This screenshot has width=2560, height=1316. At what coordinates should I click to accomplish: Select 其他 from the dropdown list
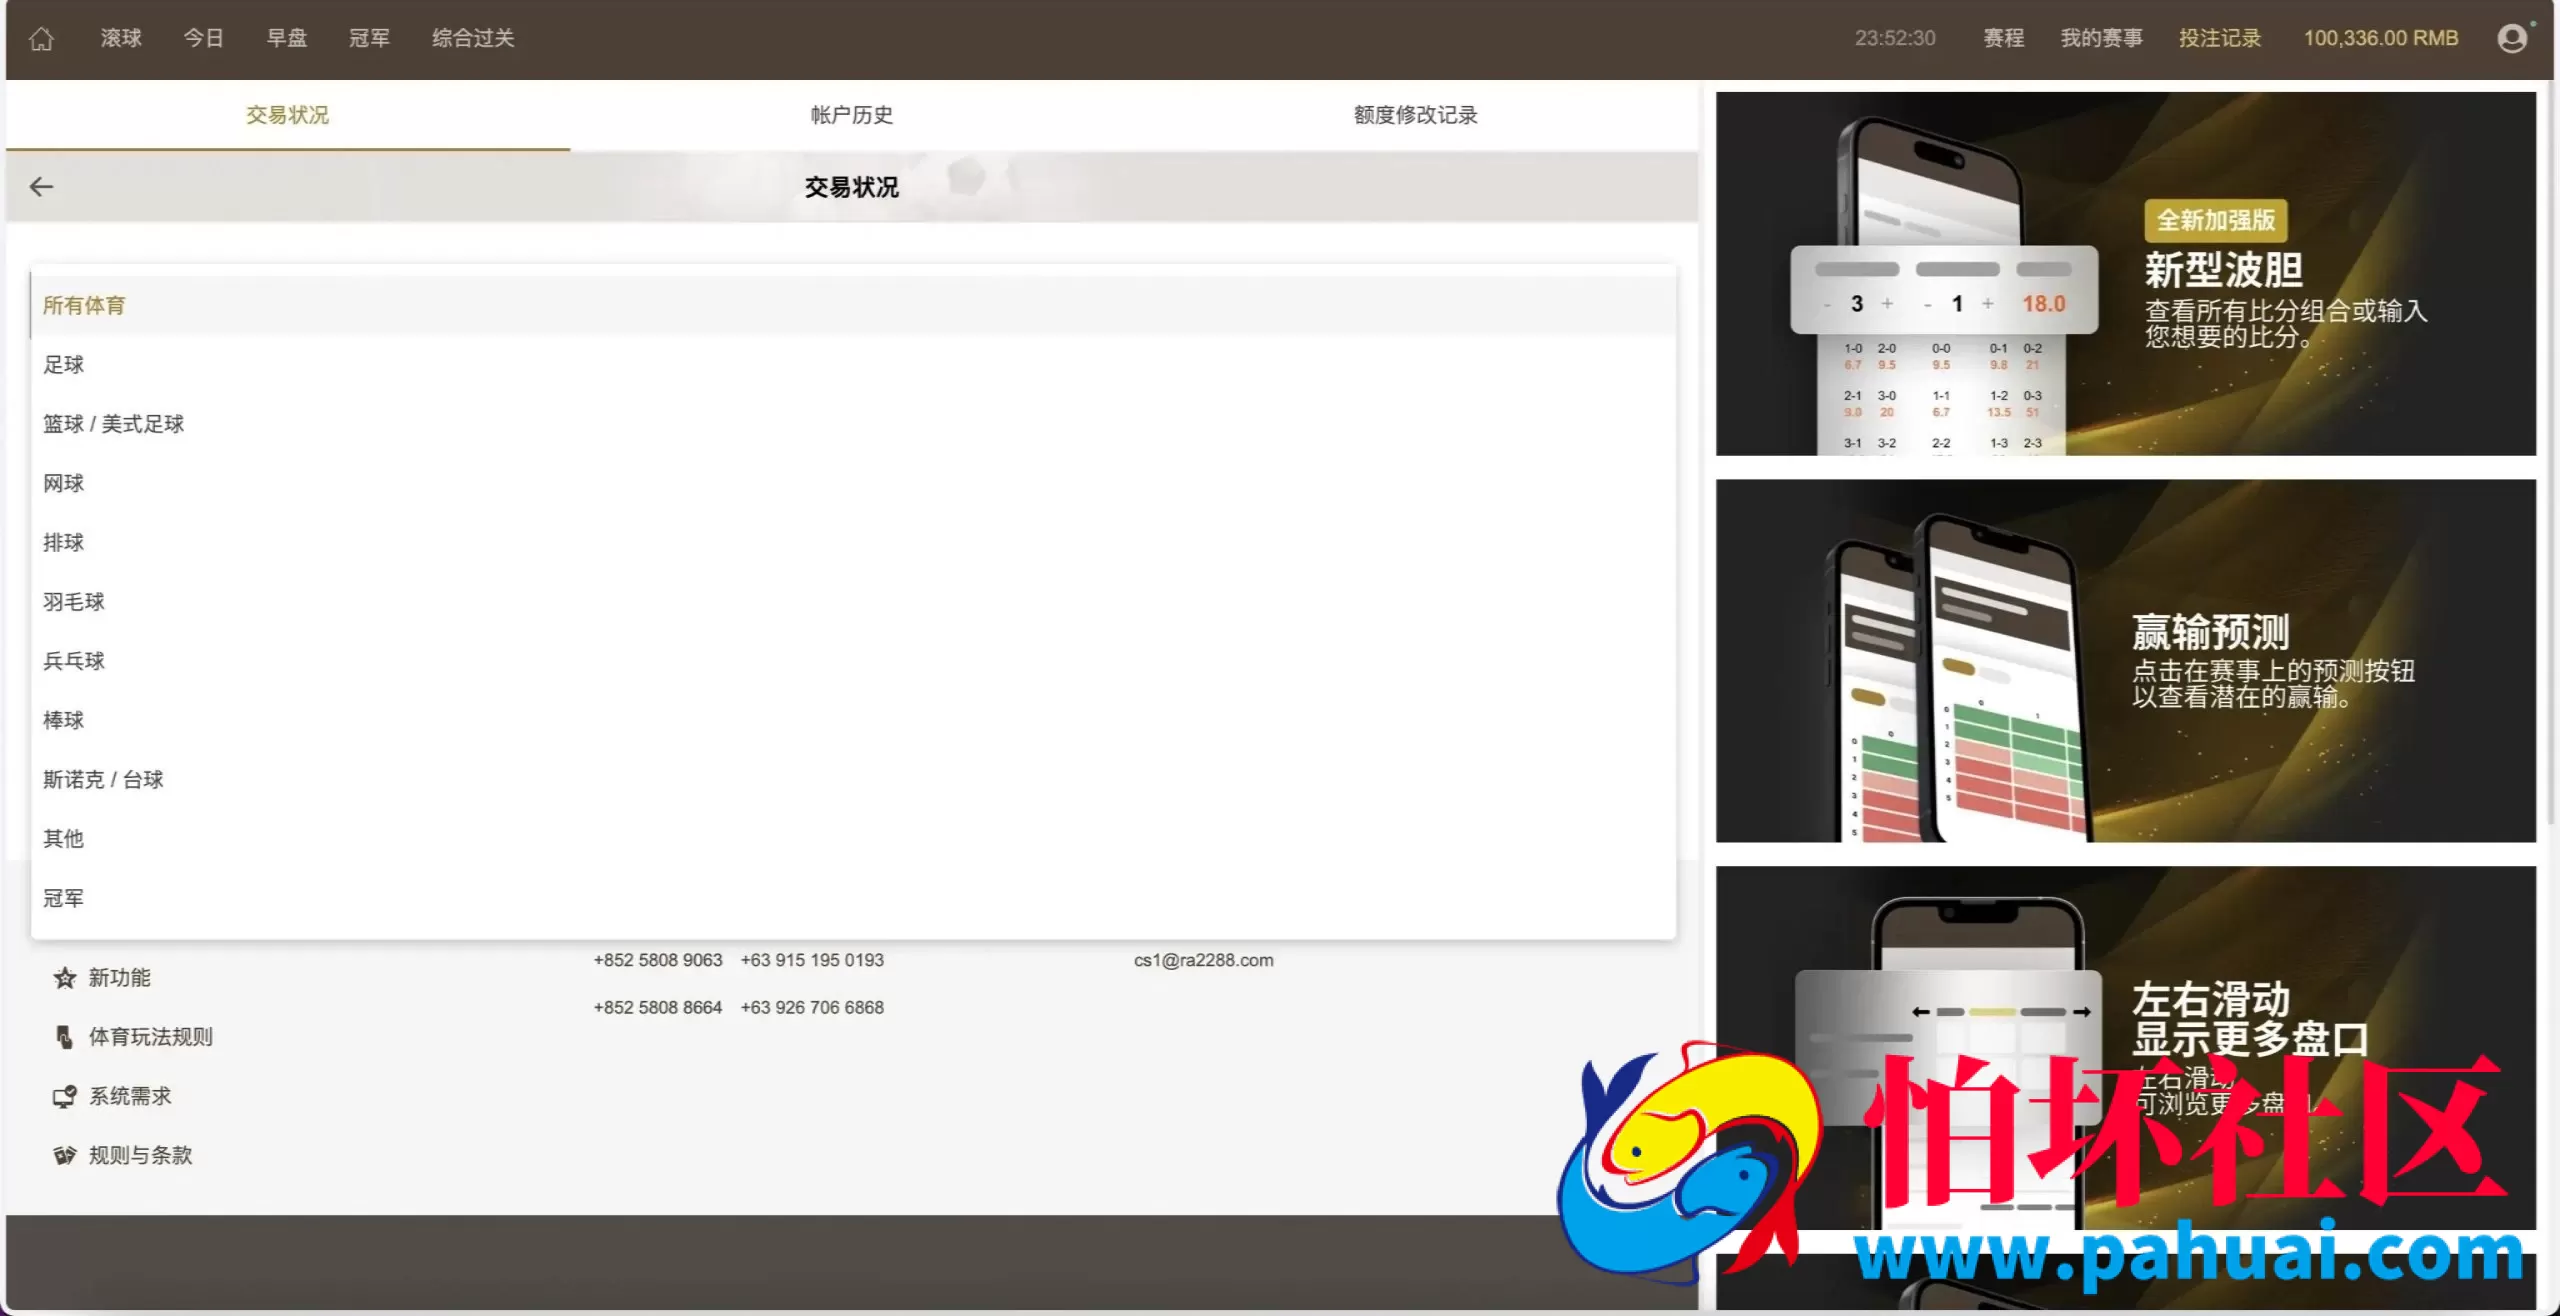coord(853,838)
